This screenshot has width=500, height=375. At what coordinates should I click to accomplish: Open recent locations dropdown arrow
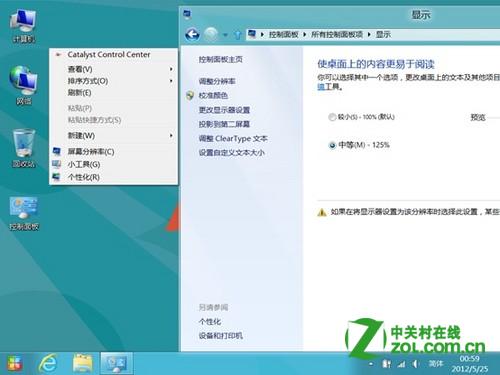point(225,35)
